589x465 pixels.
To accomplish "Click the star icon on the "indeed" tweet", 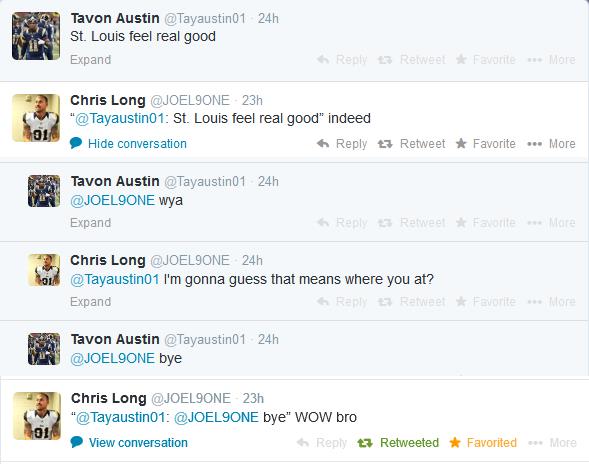I will [461, 143].
